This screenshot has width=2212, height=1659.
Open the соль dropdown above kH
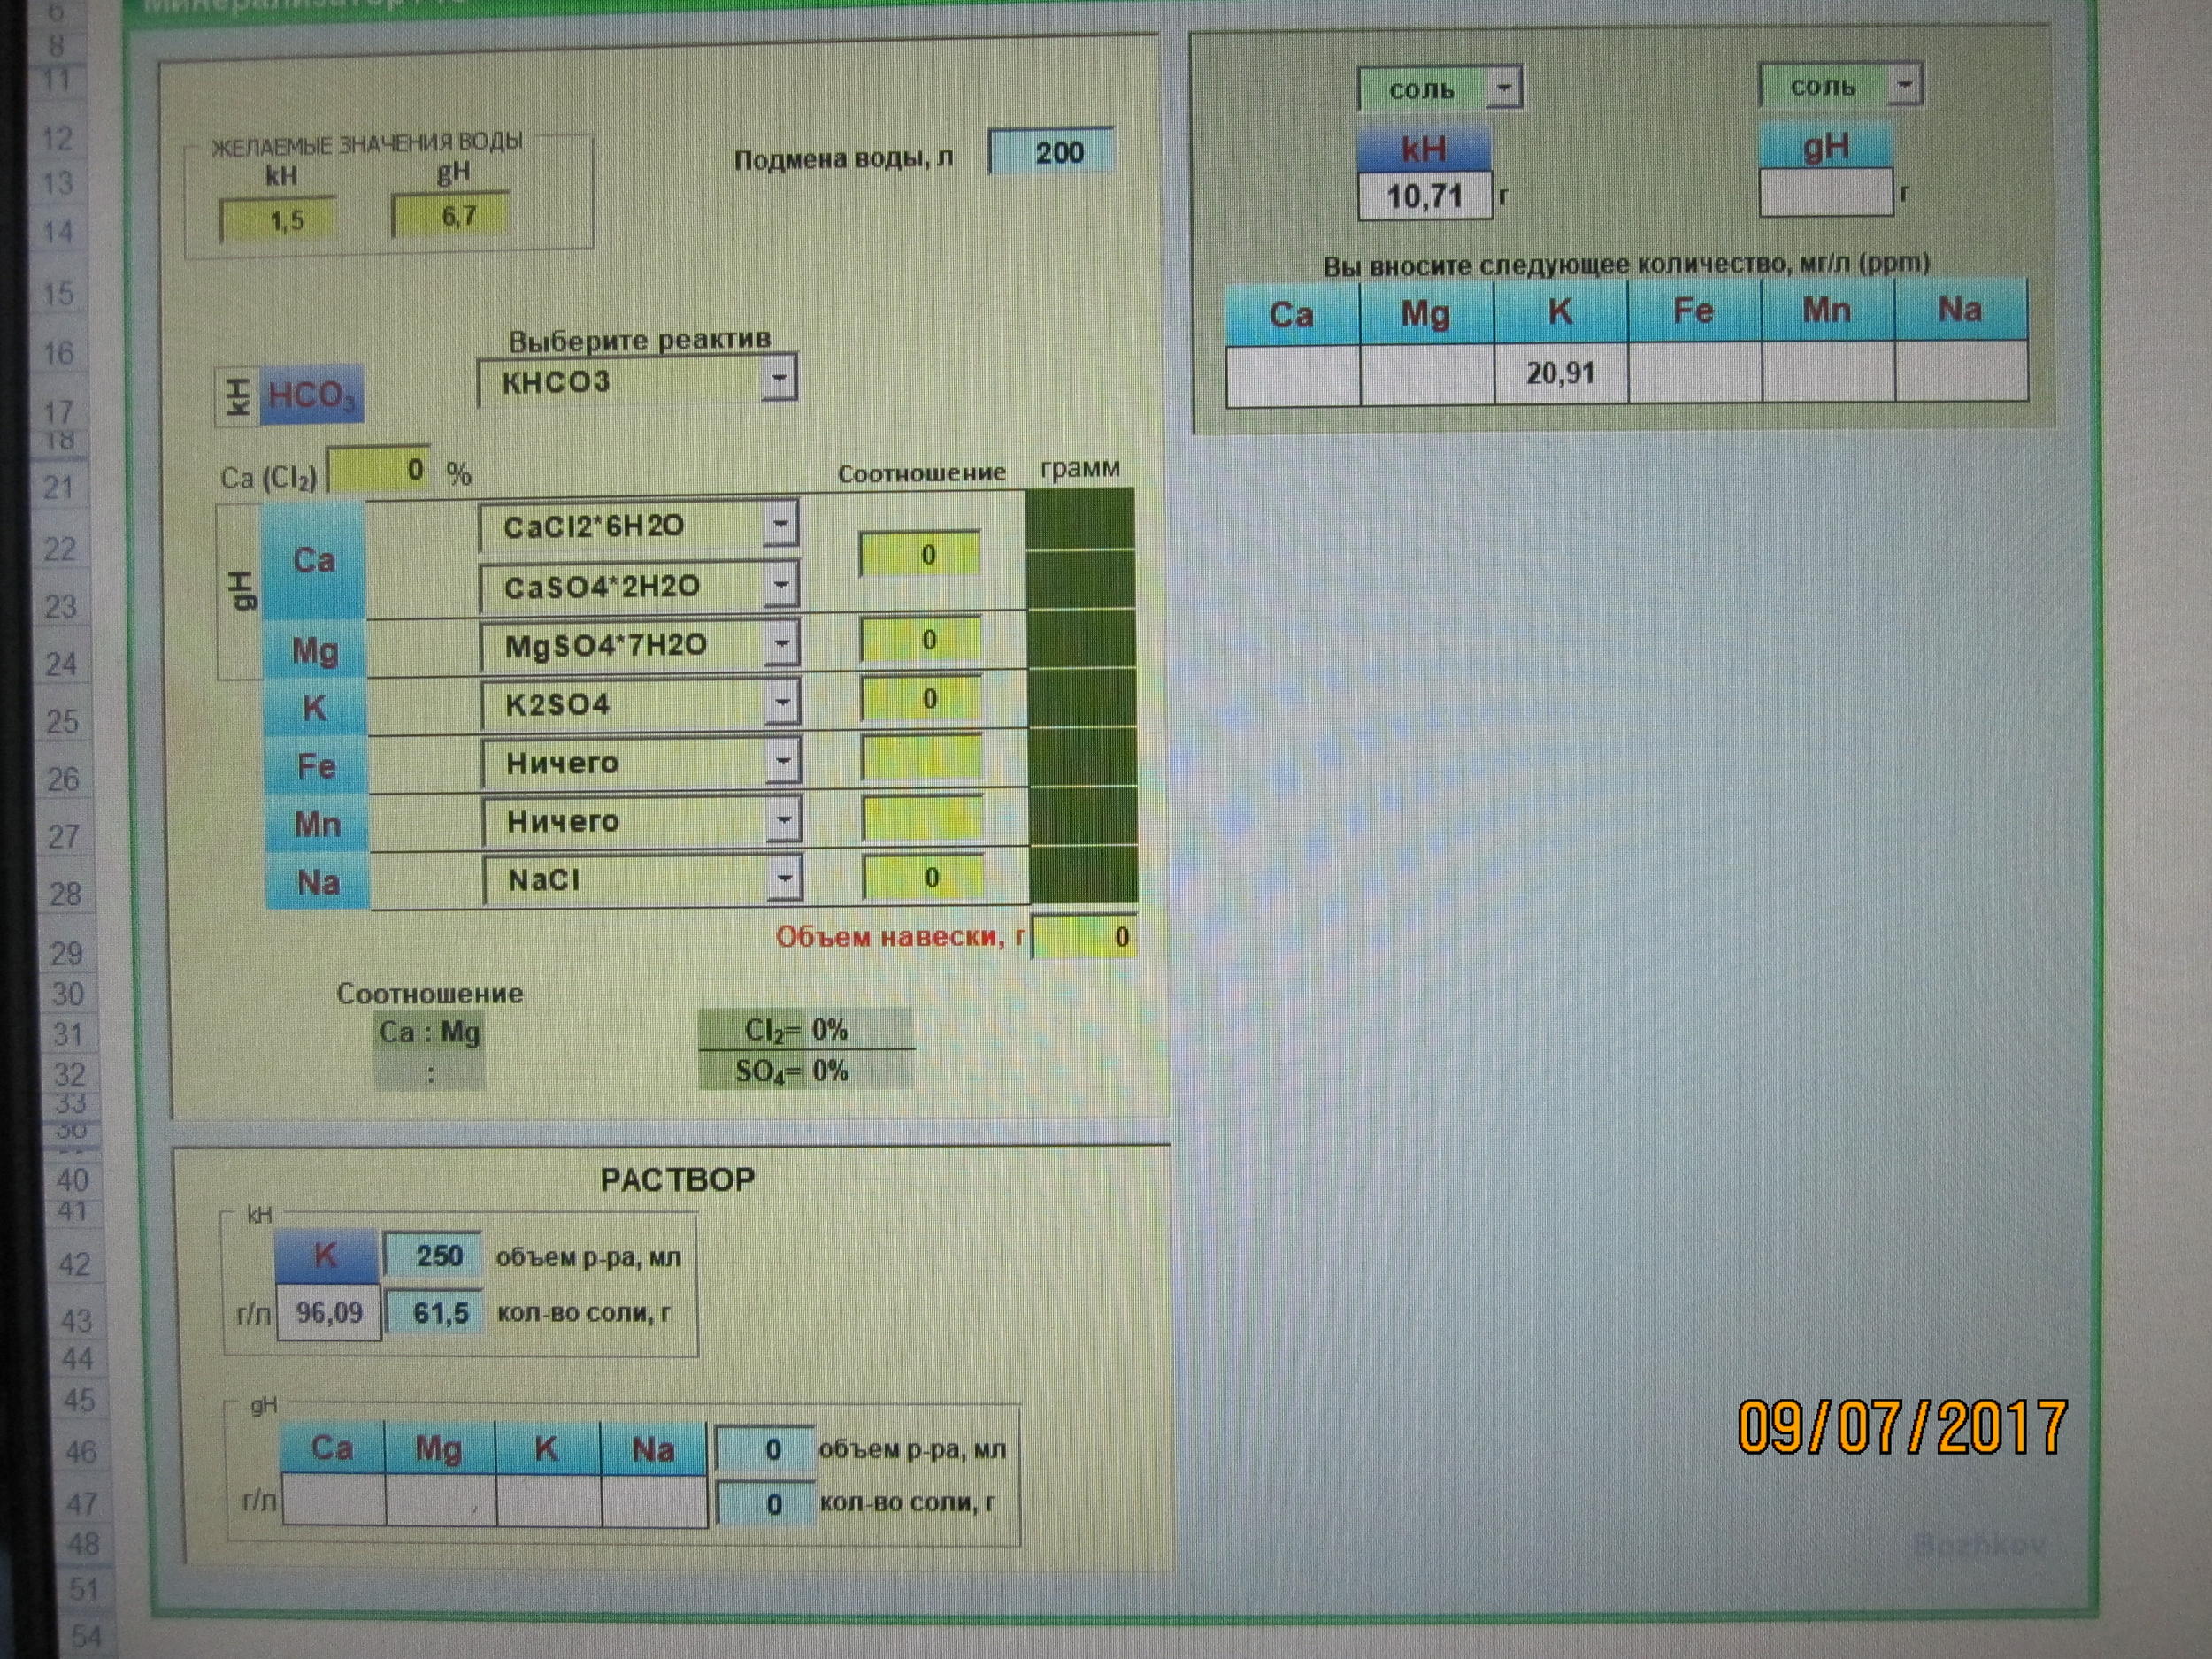coord(1502,89)
